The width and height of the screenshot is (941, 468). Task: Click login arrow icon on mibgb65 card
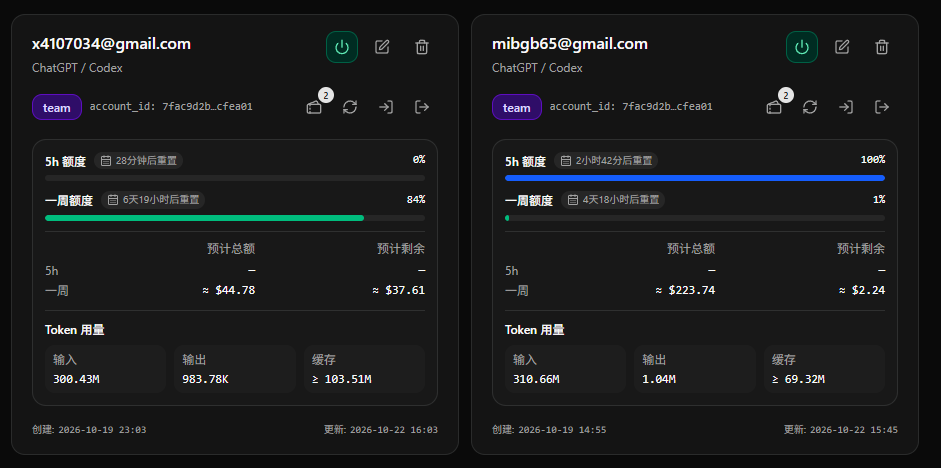click(846, 107)
